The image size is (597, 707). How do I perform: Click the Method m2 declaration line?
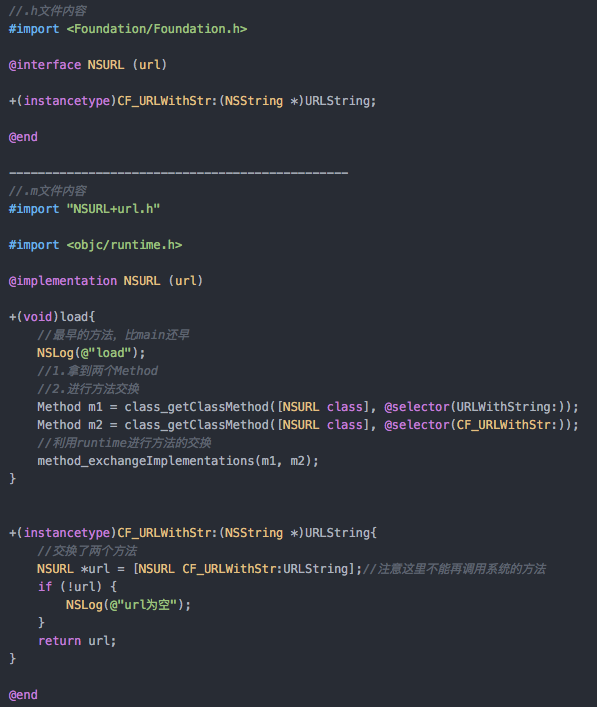(x=308, y=425)
